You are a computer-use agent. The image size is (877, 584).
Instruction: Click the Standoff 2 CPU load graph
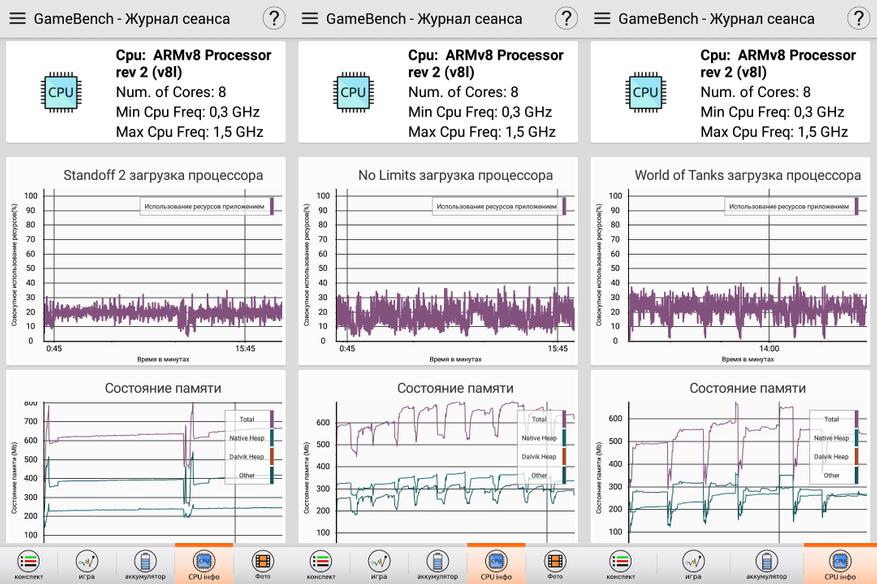[163, 265]
